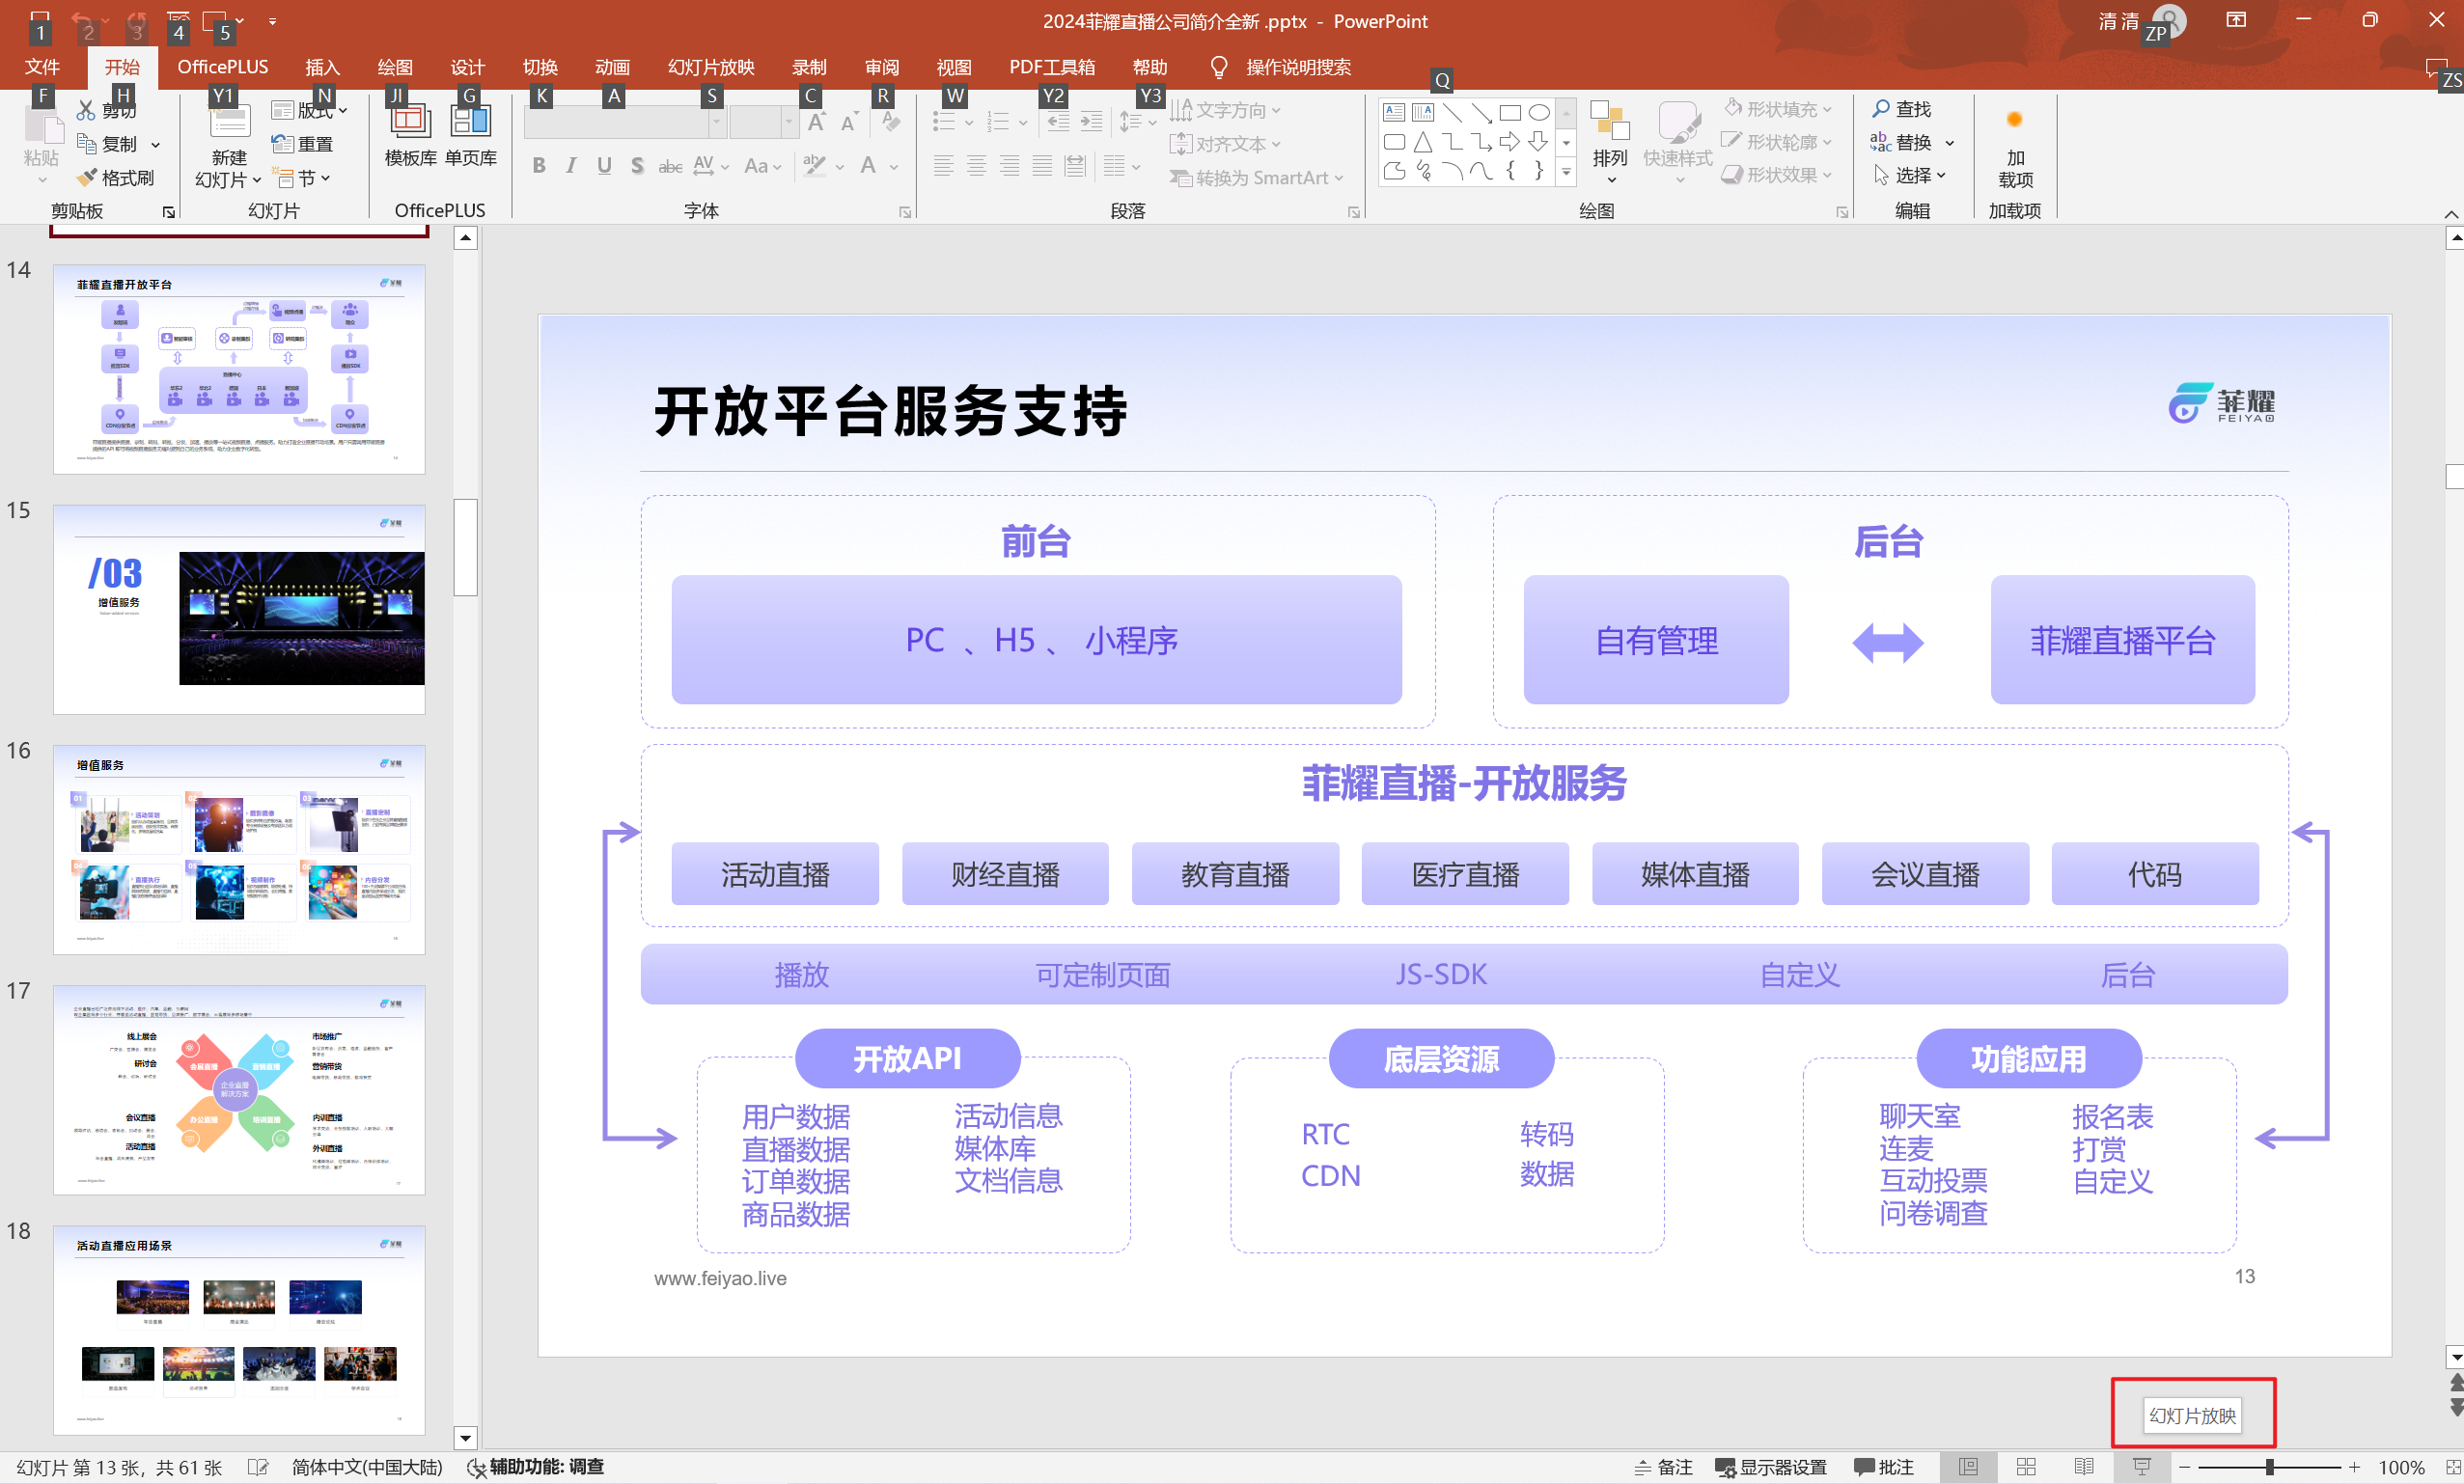Screen dimensions: 2464x1484
Task: Toggle the 备注 notes pane
Action: click(1664, 1467)
